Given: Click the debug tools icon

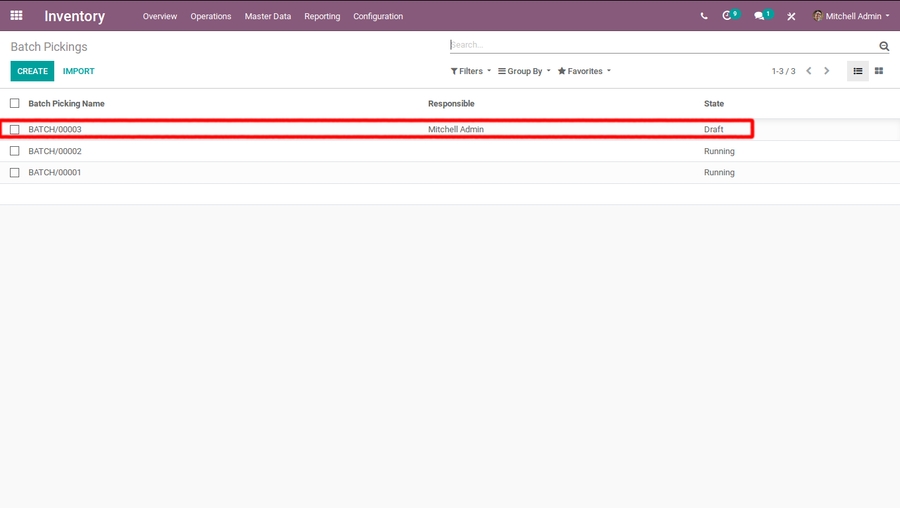Looking at the screenshot, I should click(791, 16).
